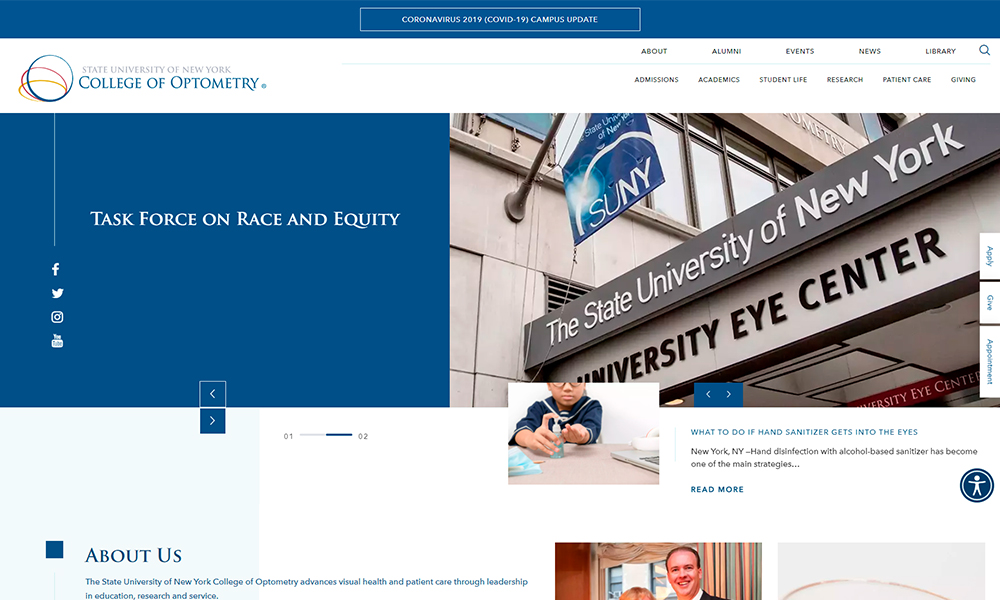Click the slide progress indicator bar
Screen dimensions: 1000x600
pyautogui.click(x=326, y=436)
